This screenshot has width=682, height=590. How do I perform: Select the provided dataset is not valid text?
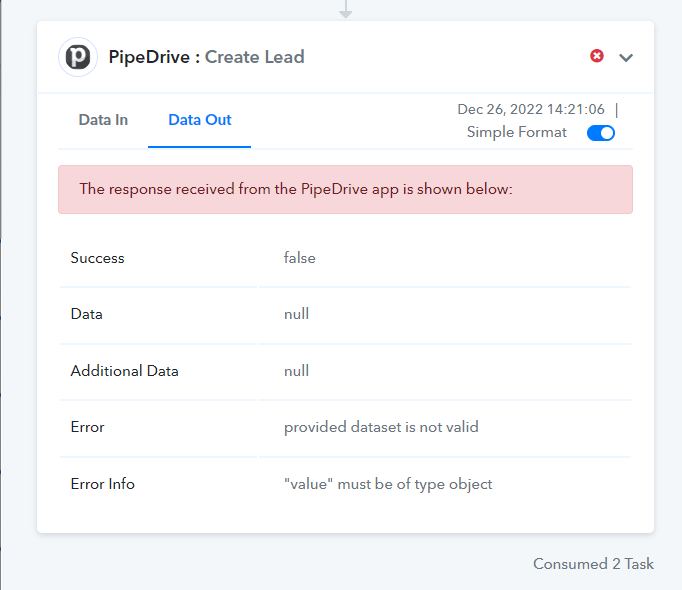tap(381, 427)
